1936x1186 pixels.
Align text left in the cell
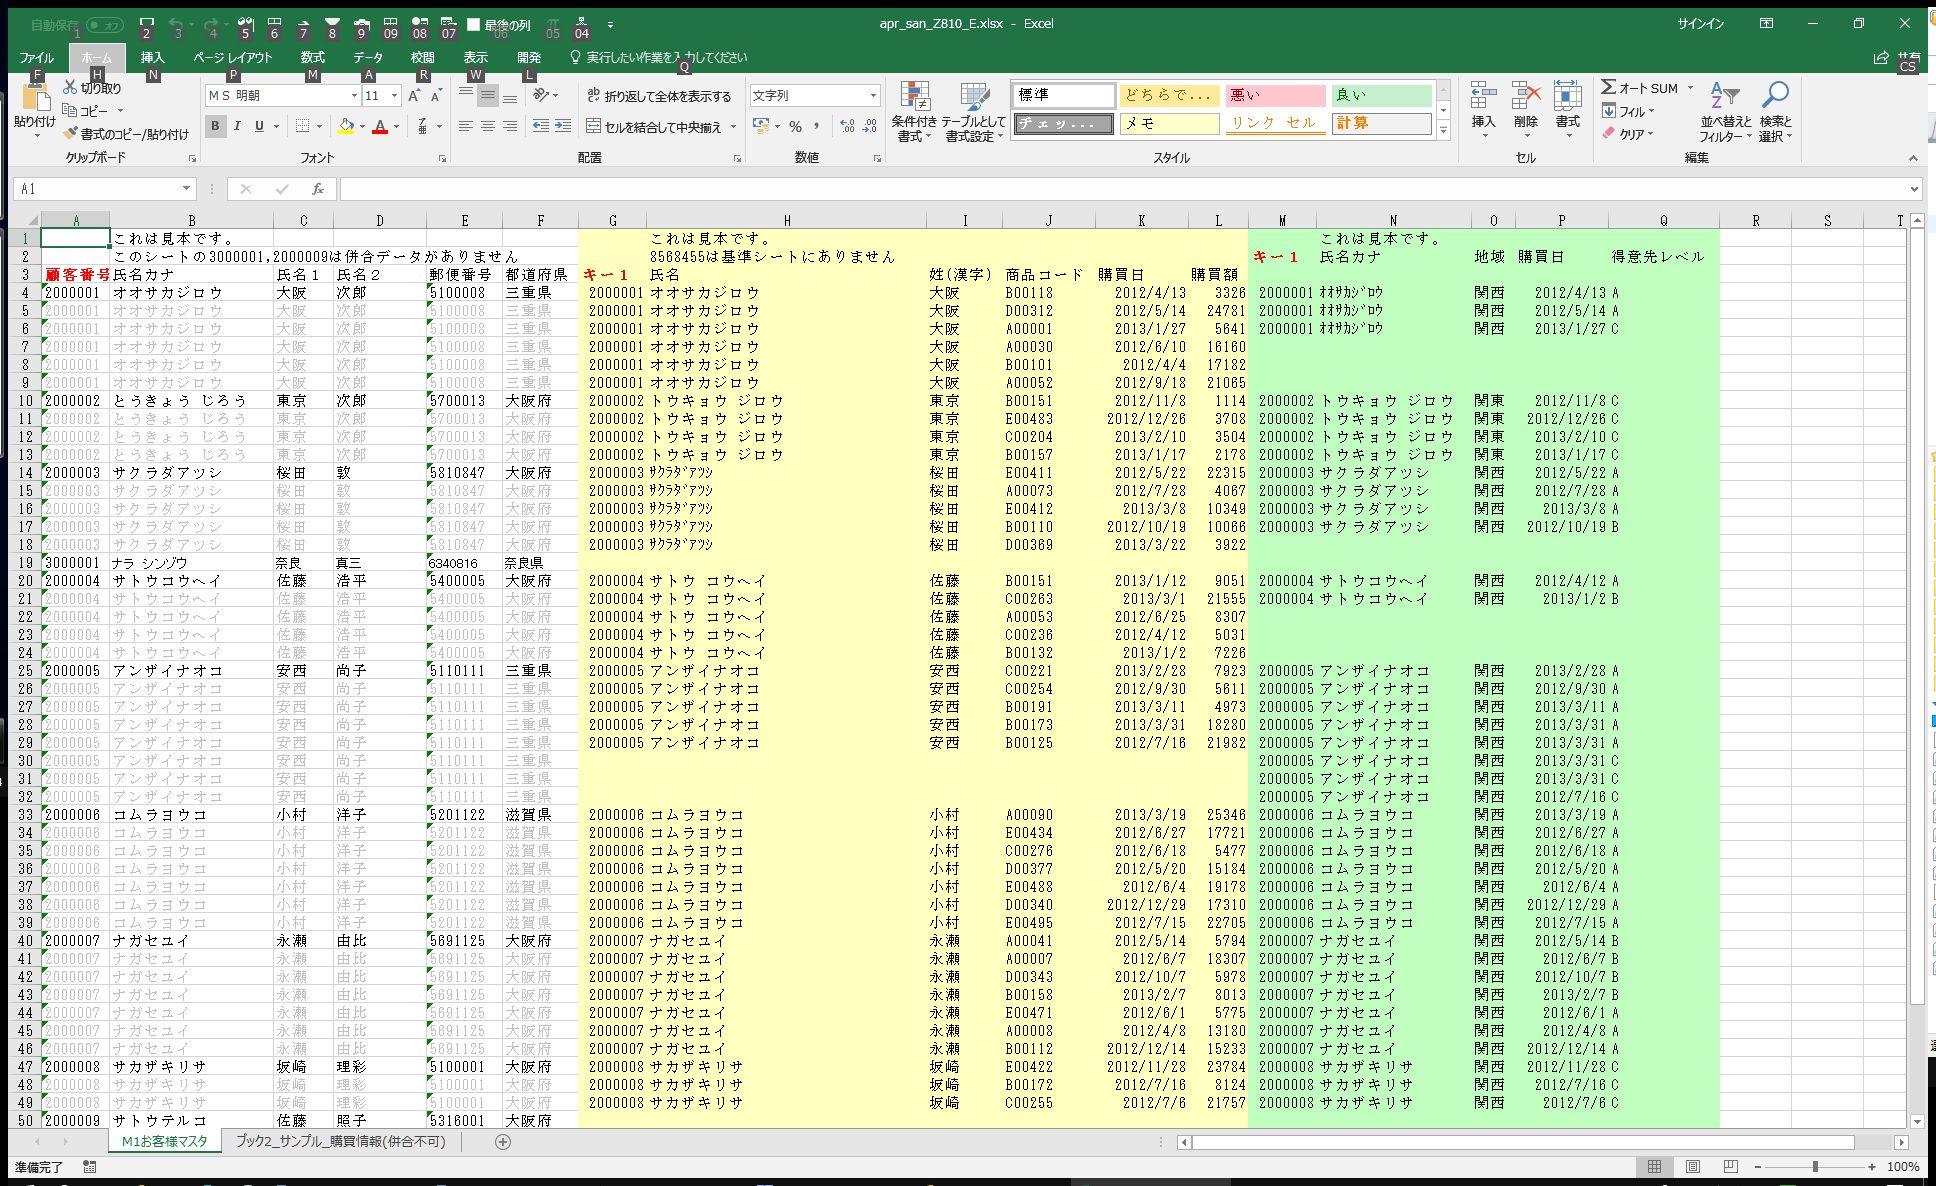point(466,126)
